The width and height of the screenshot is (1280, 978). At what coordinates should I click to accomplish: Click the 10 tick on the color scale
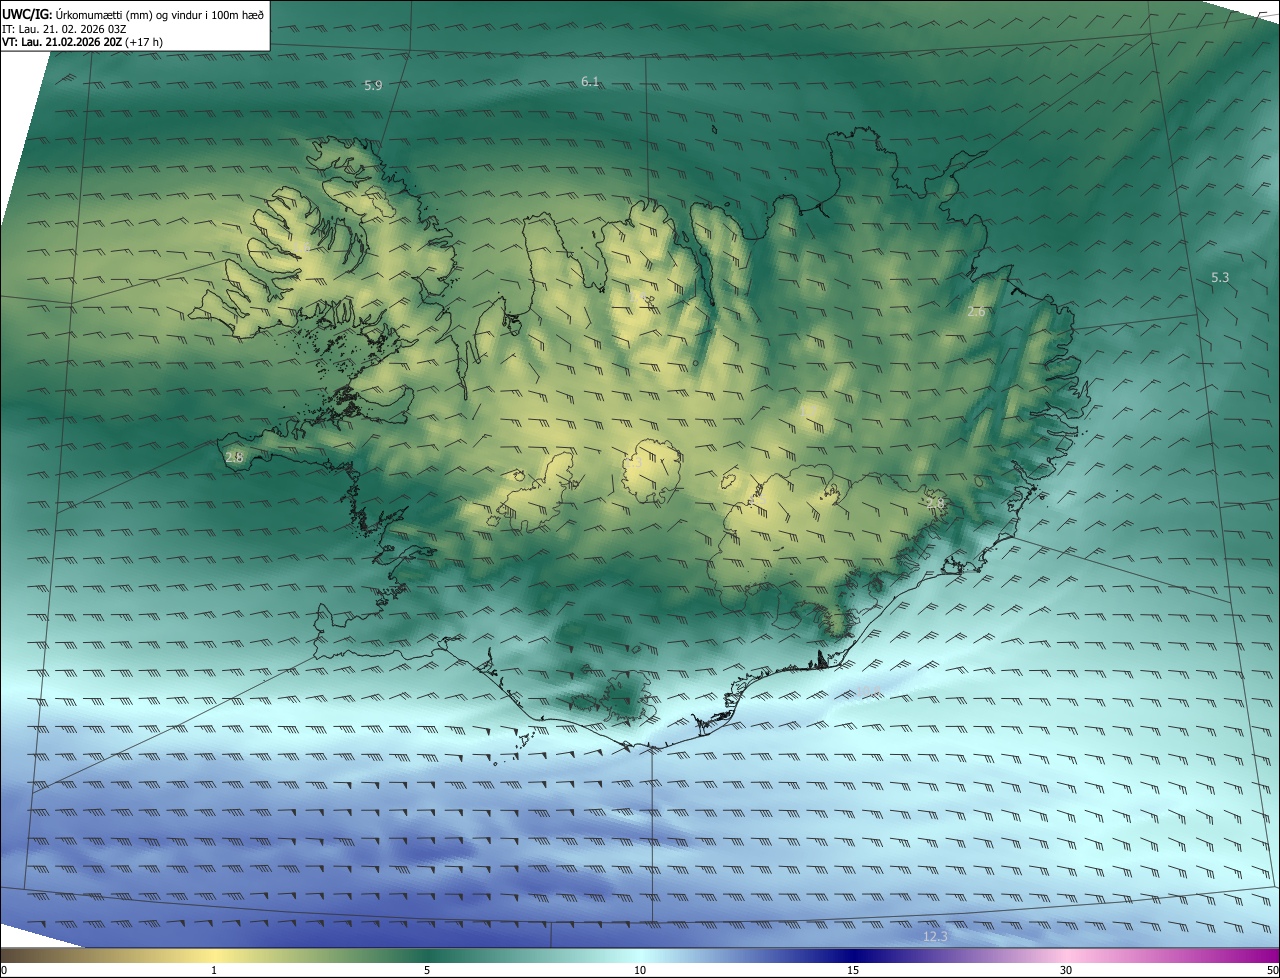[x=640, y=970]
